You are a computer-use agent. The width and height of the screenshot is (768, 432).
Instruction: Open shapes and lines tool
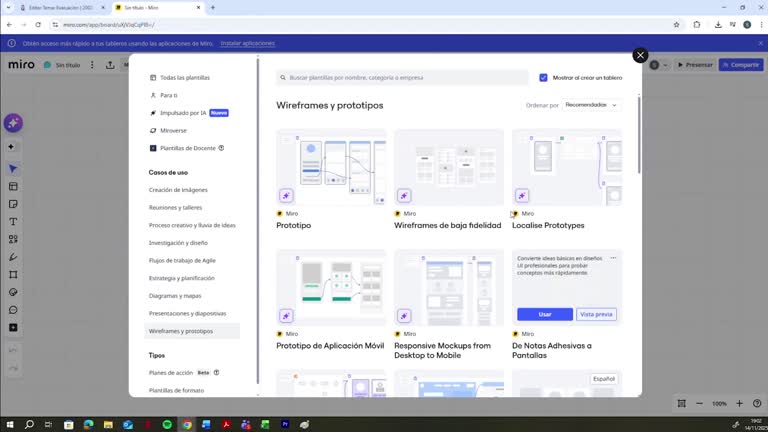(x=13, y=240)
